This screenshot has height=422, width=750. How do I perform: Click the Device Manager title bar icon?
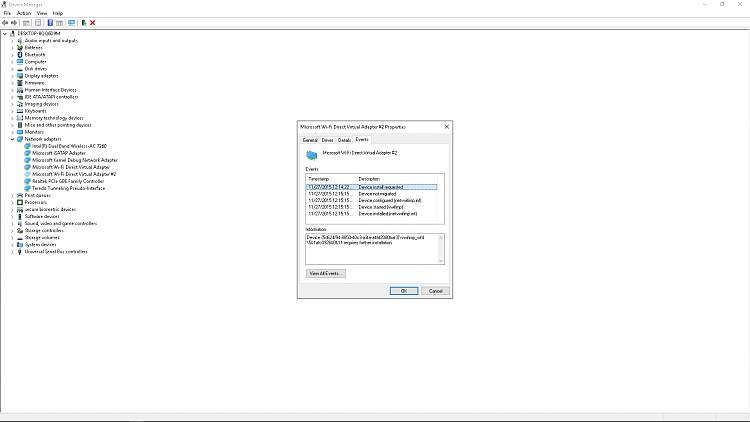tap(4, 4)
